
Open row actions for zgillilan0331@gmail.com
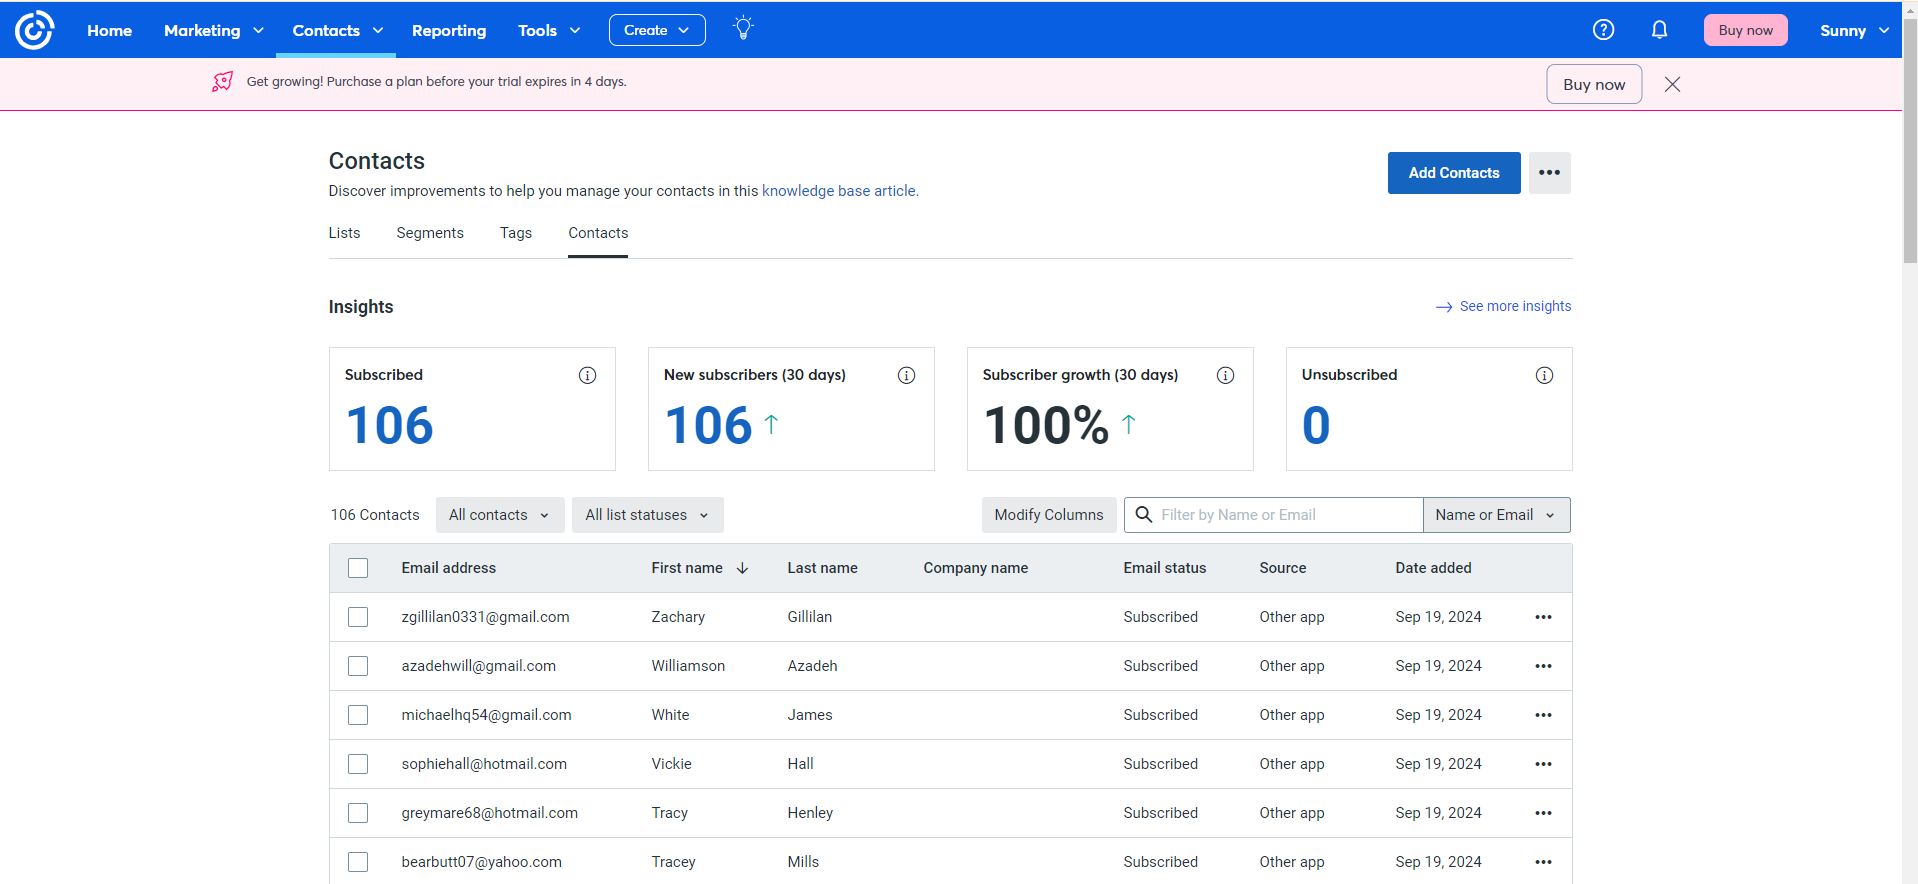(x=1543, y=617)
